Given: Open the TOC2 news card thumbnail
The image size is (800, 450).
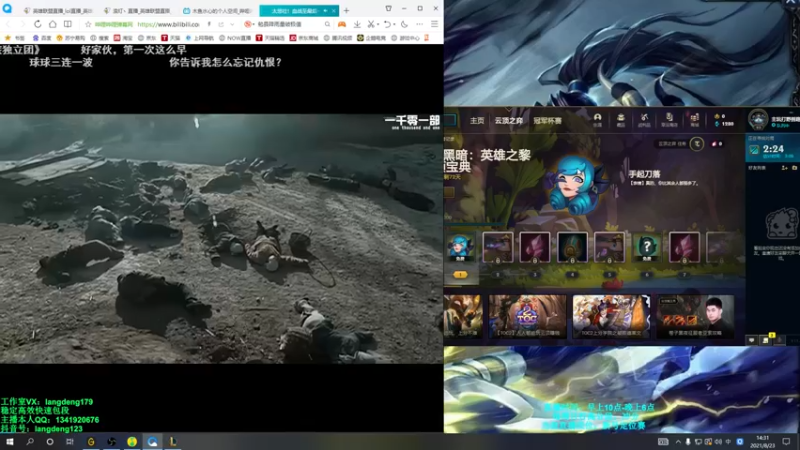Looking at the screenshot, I should pyautogui.click(x=528, y=316).
